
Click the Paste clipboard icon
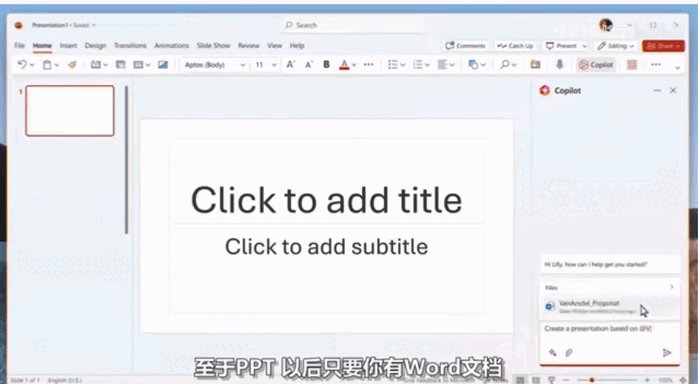tap(47, 65)
